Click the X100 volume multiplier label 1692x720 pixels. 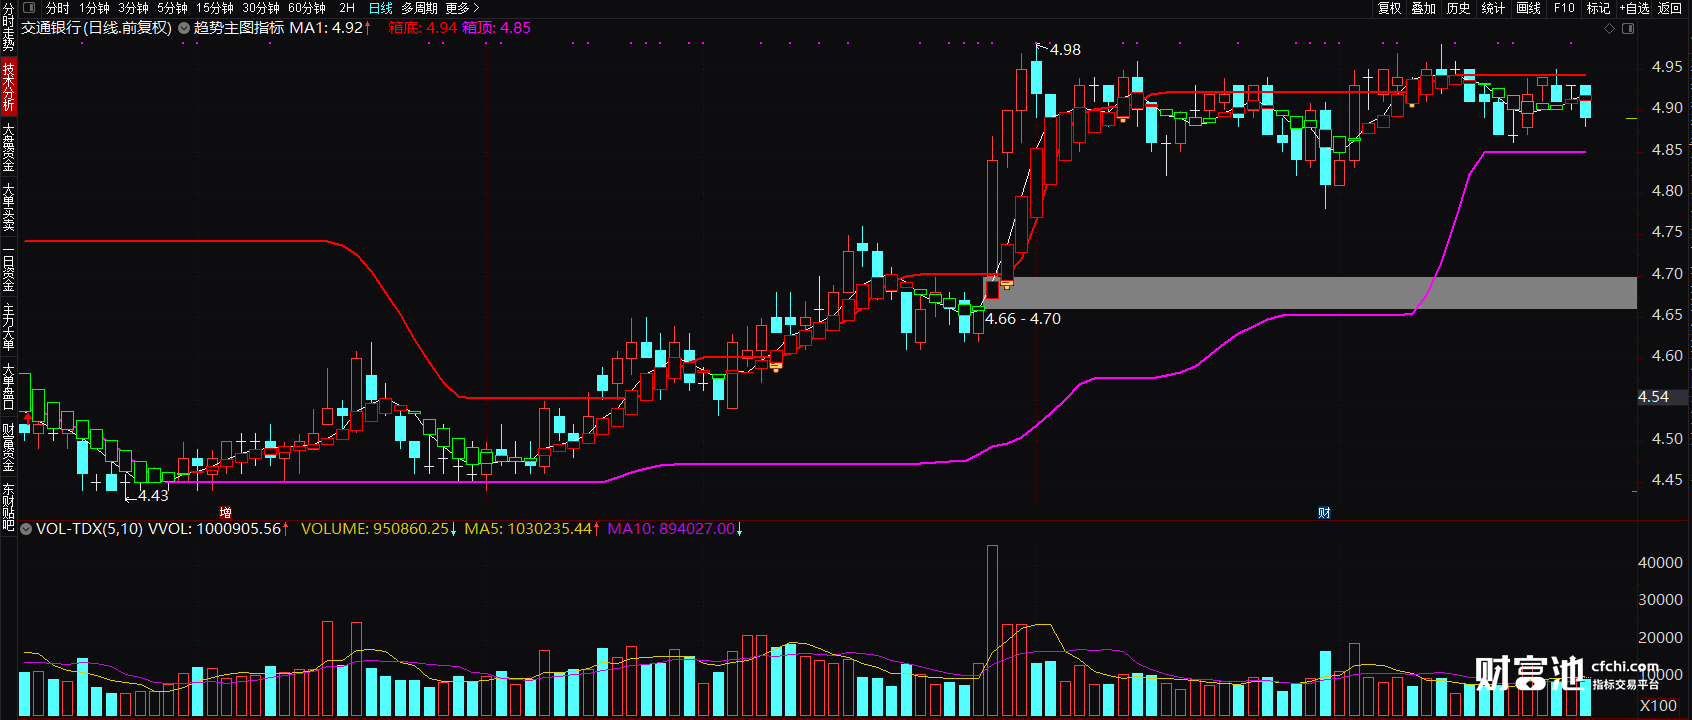[1659, 706]
